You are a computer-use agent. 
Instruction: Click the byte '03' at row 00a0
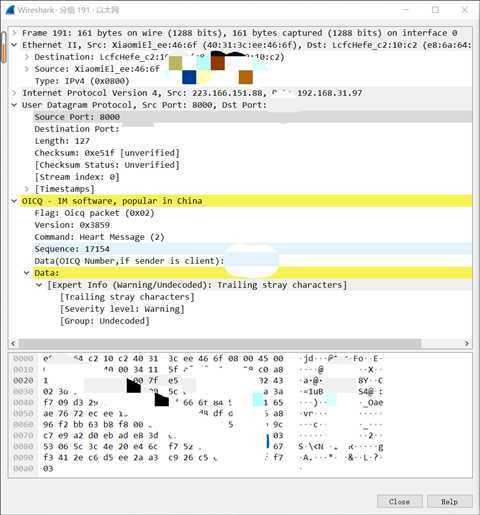pos(48,468)
